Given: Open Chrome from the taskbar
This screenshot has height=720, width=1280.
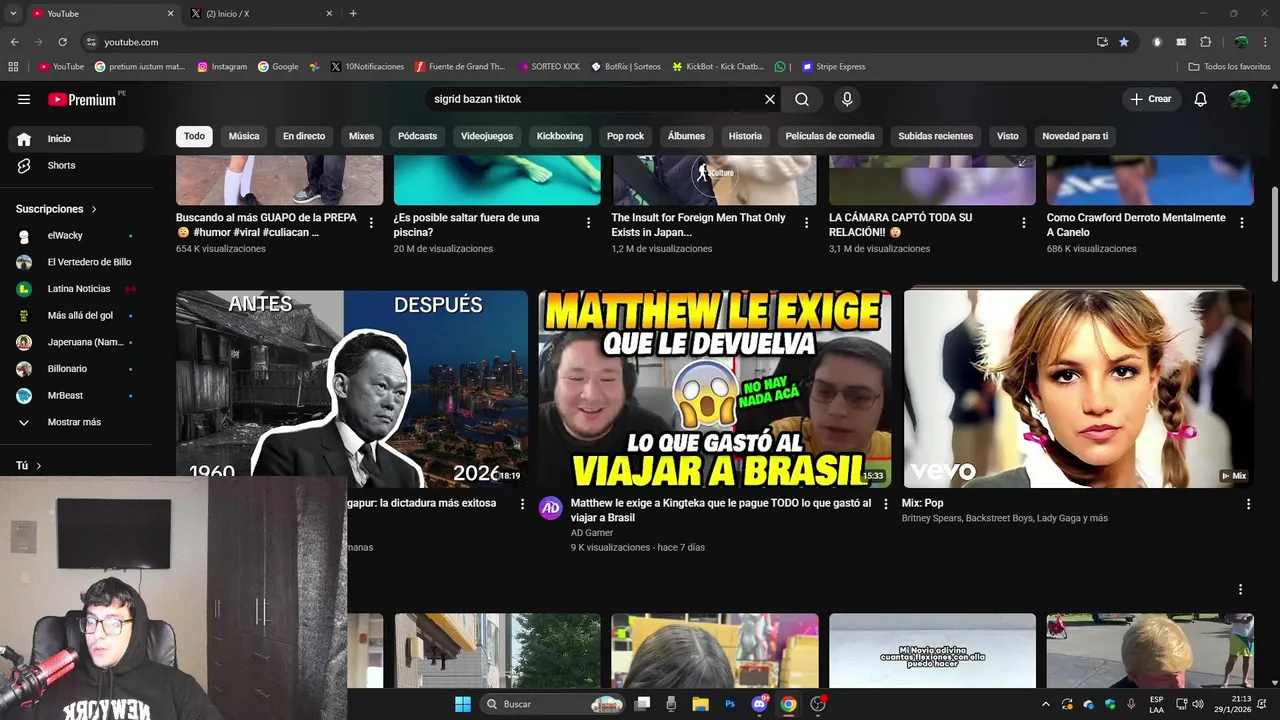Looking at the screenshot, I should 789,704.
